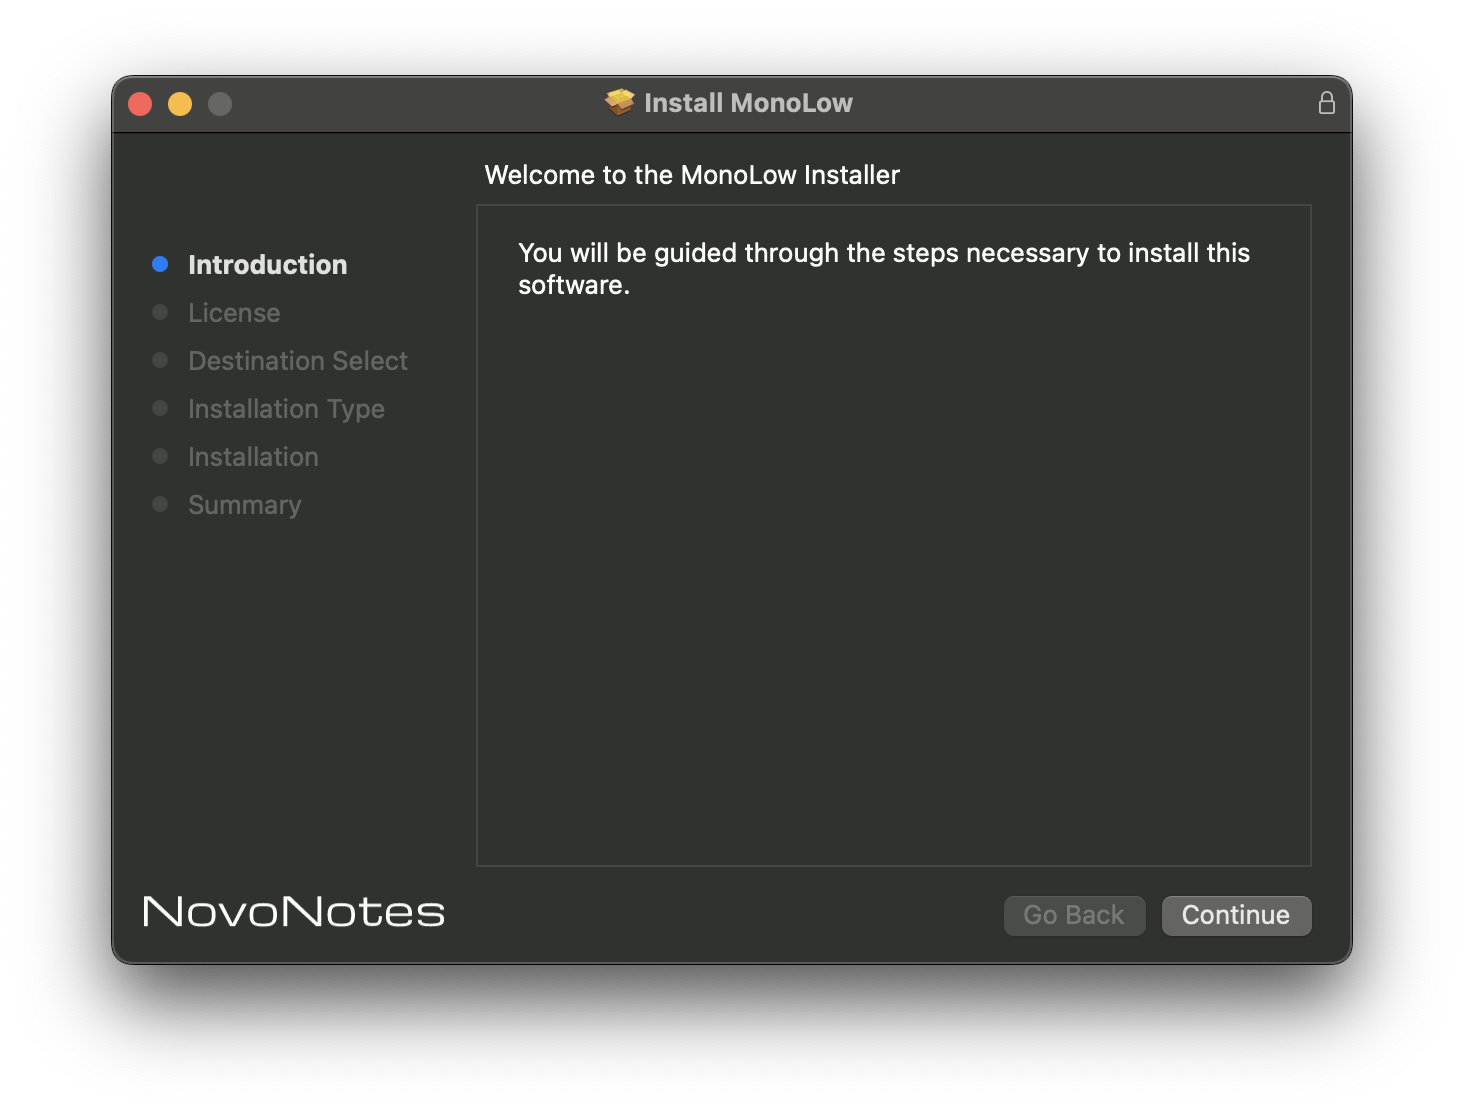Select the Introduction step in the sidebar
This screenshot has width=1464, height=1112.
tap(267, 264)
